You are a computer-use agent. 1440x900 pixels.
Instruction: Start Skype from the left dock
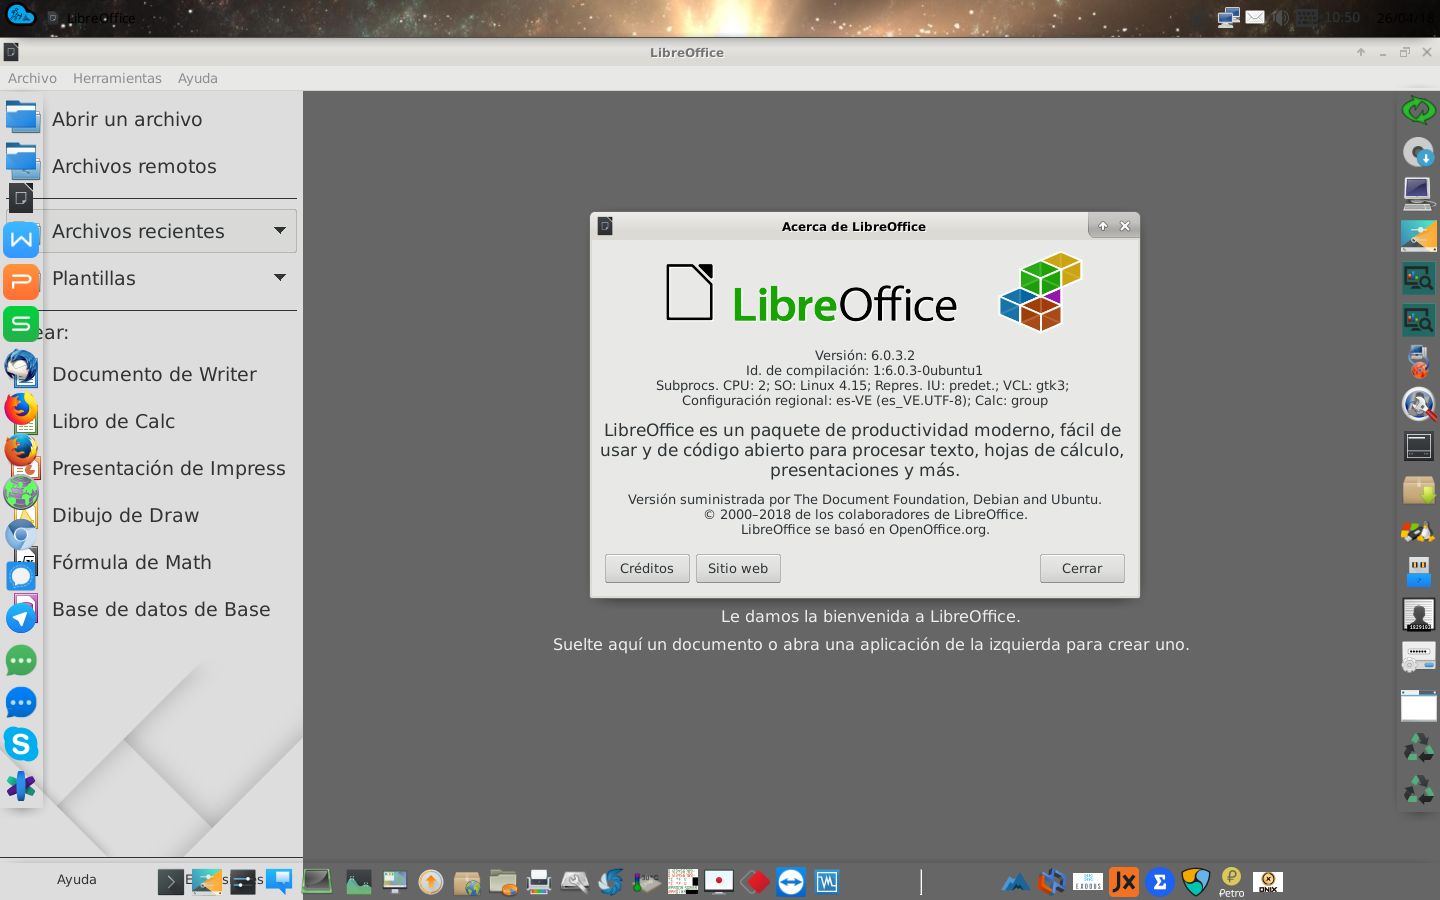pos(22,746)
